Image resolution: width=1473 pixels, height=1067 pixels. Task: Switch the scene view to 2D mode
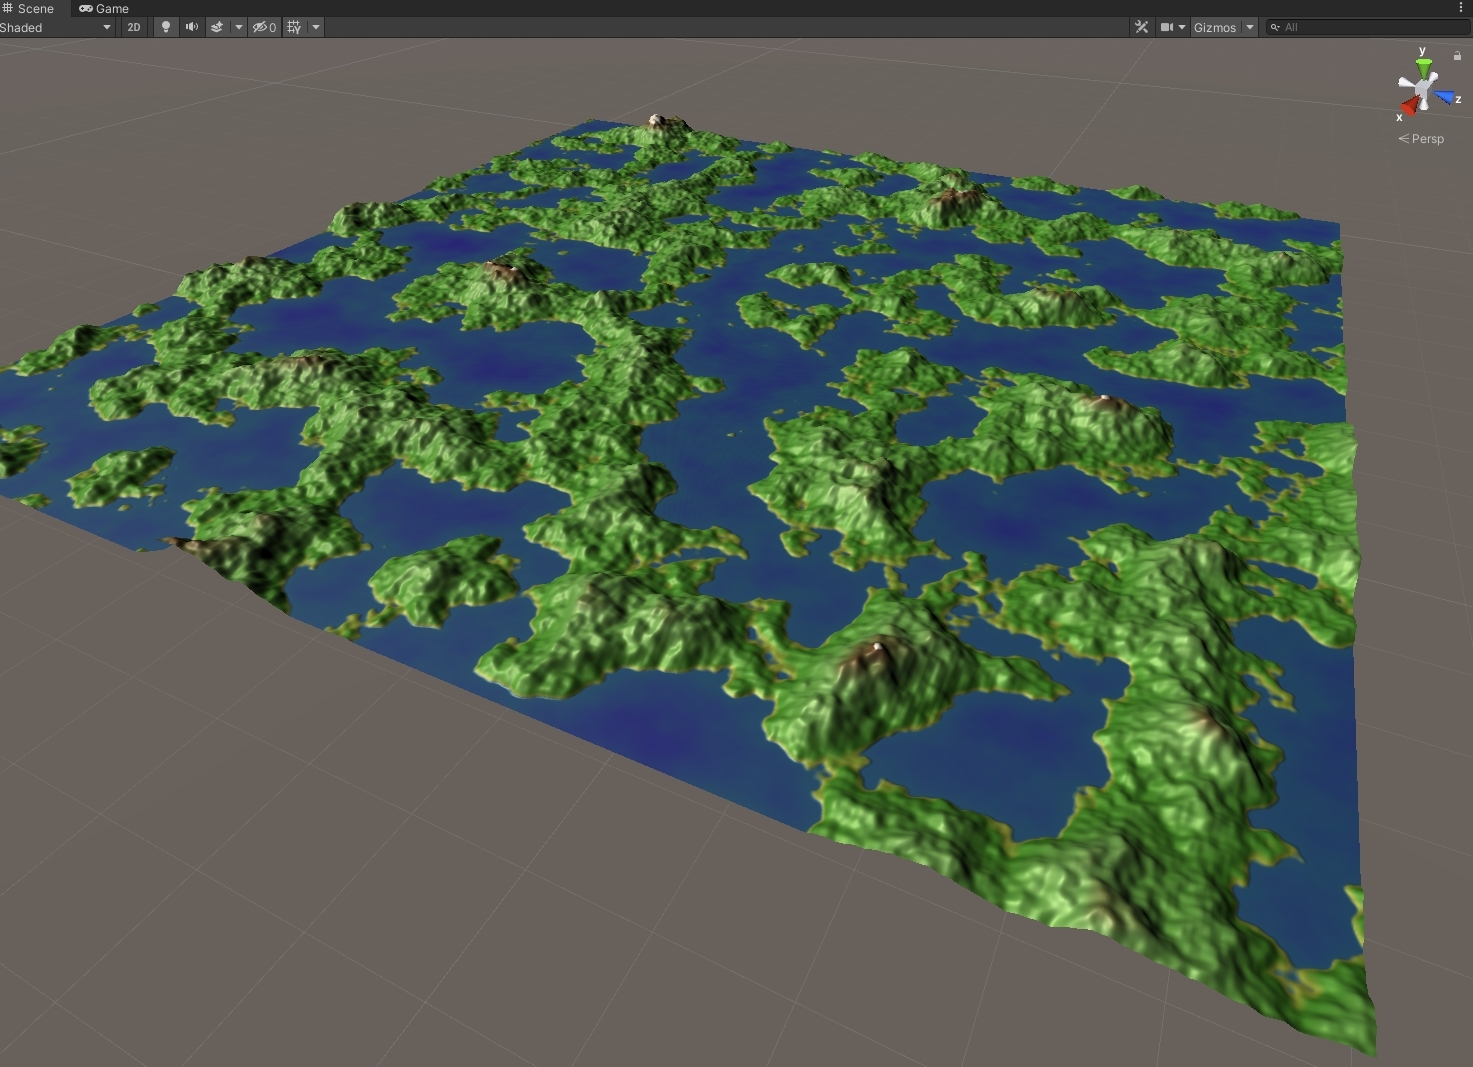[134, 27]
